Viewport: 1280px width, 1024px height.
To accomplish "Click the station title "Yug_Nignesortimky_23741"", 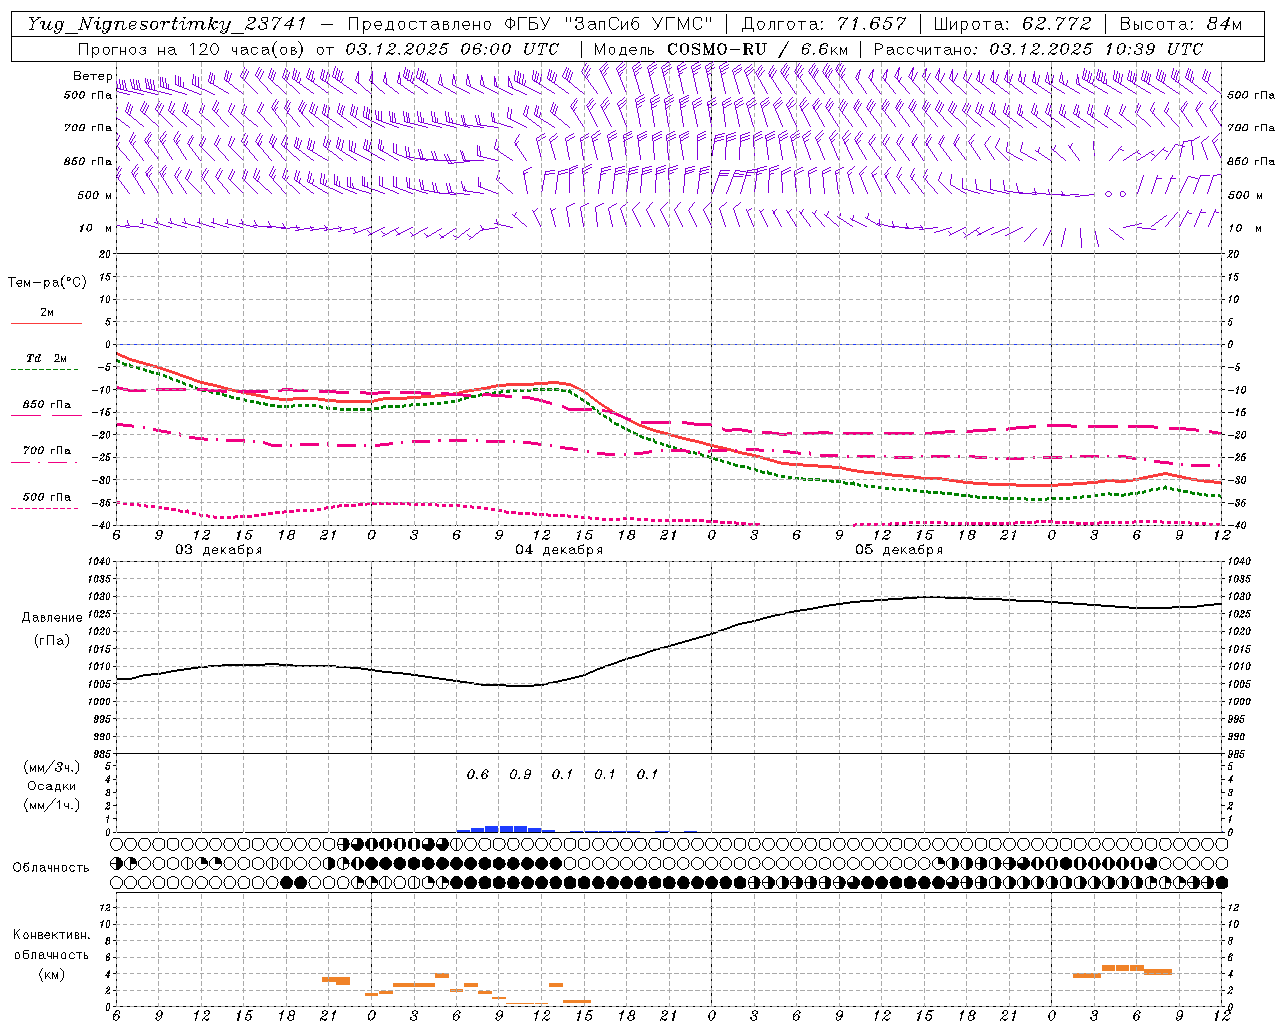I will click(x=167, y=24).
